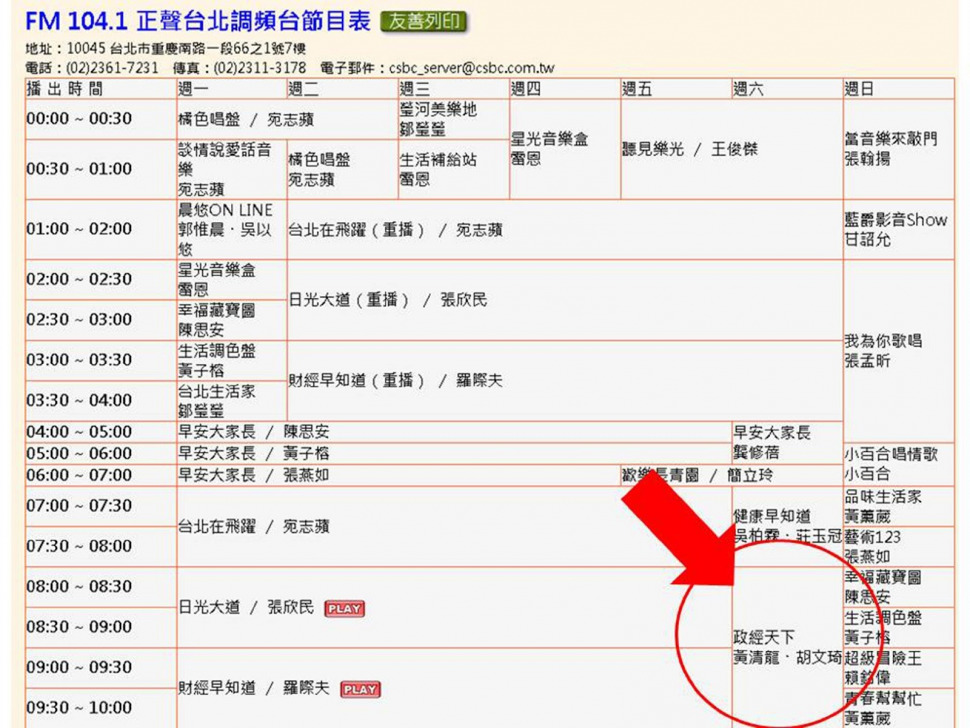Select the 05:00 ~ 06:00 time slot
The image size is (970, 728).
click(x=101, y=453)
